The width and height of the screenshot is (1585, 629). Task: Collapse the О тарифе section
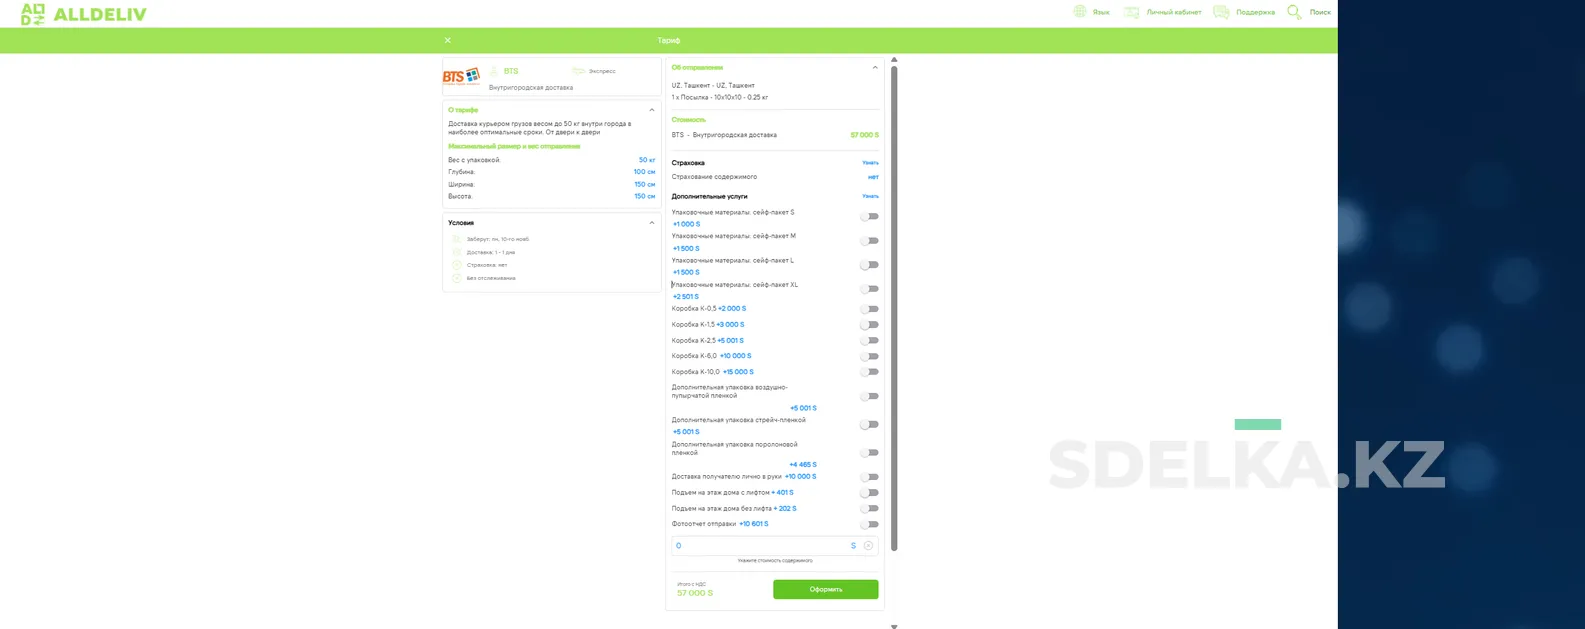652,110
